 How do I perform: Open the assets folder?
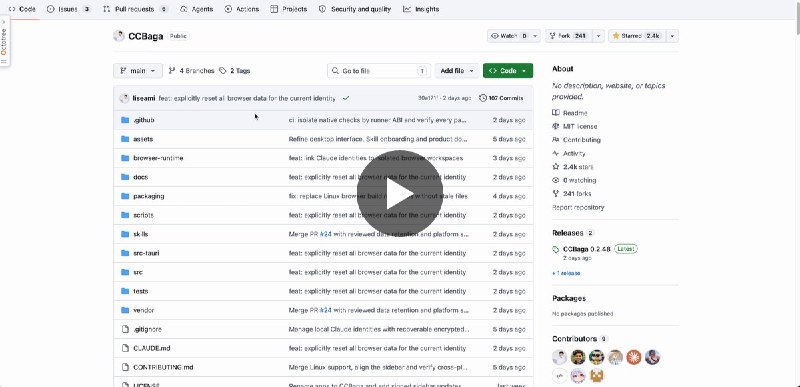click(143, 139)
